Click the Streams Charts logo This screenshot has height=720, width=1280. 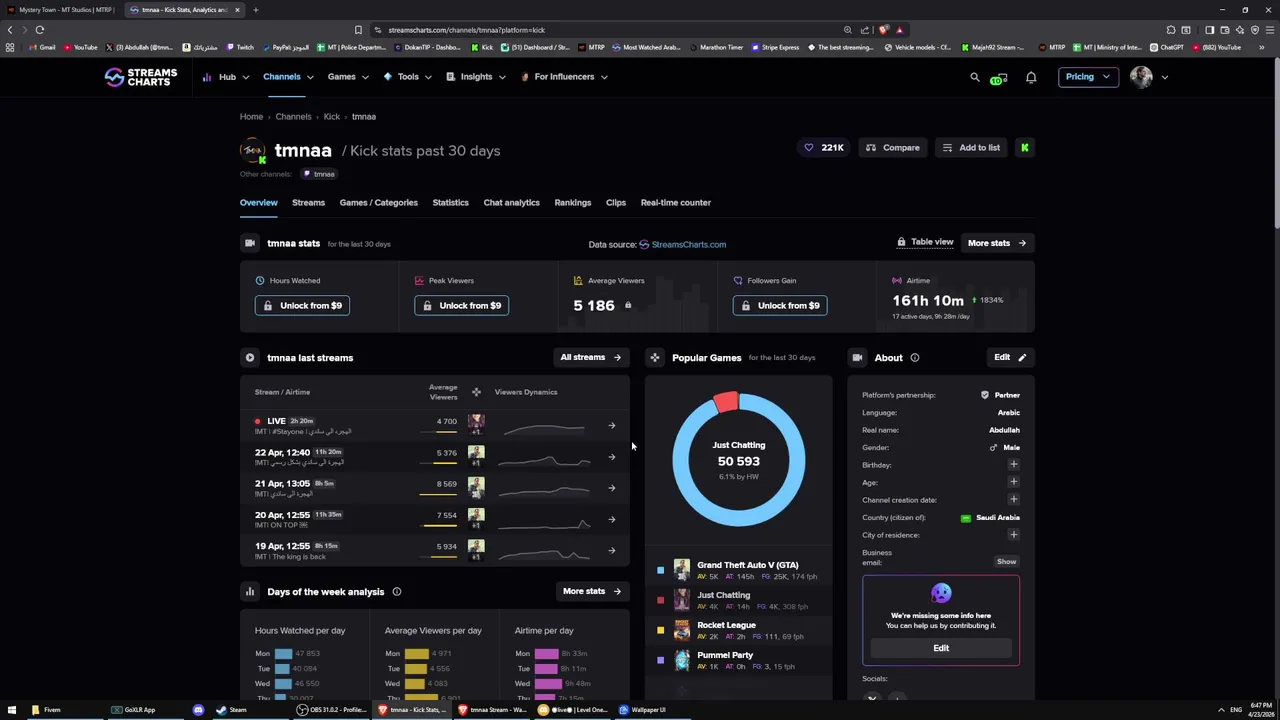click(x=141, y=77)
